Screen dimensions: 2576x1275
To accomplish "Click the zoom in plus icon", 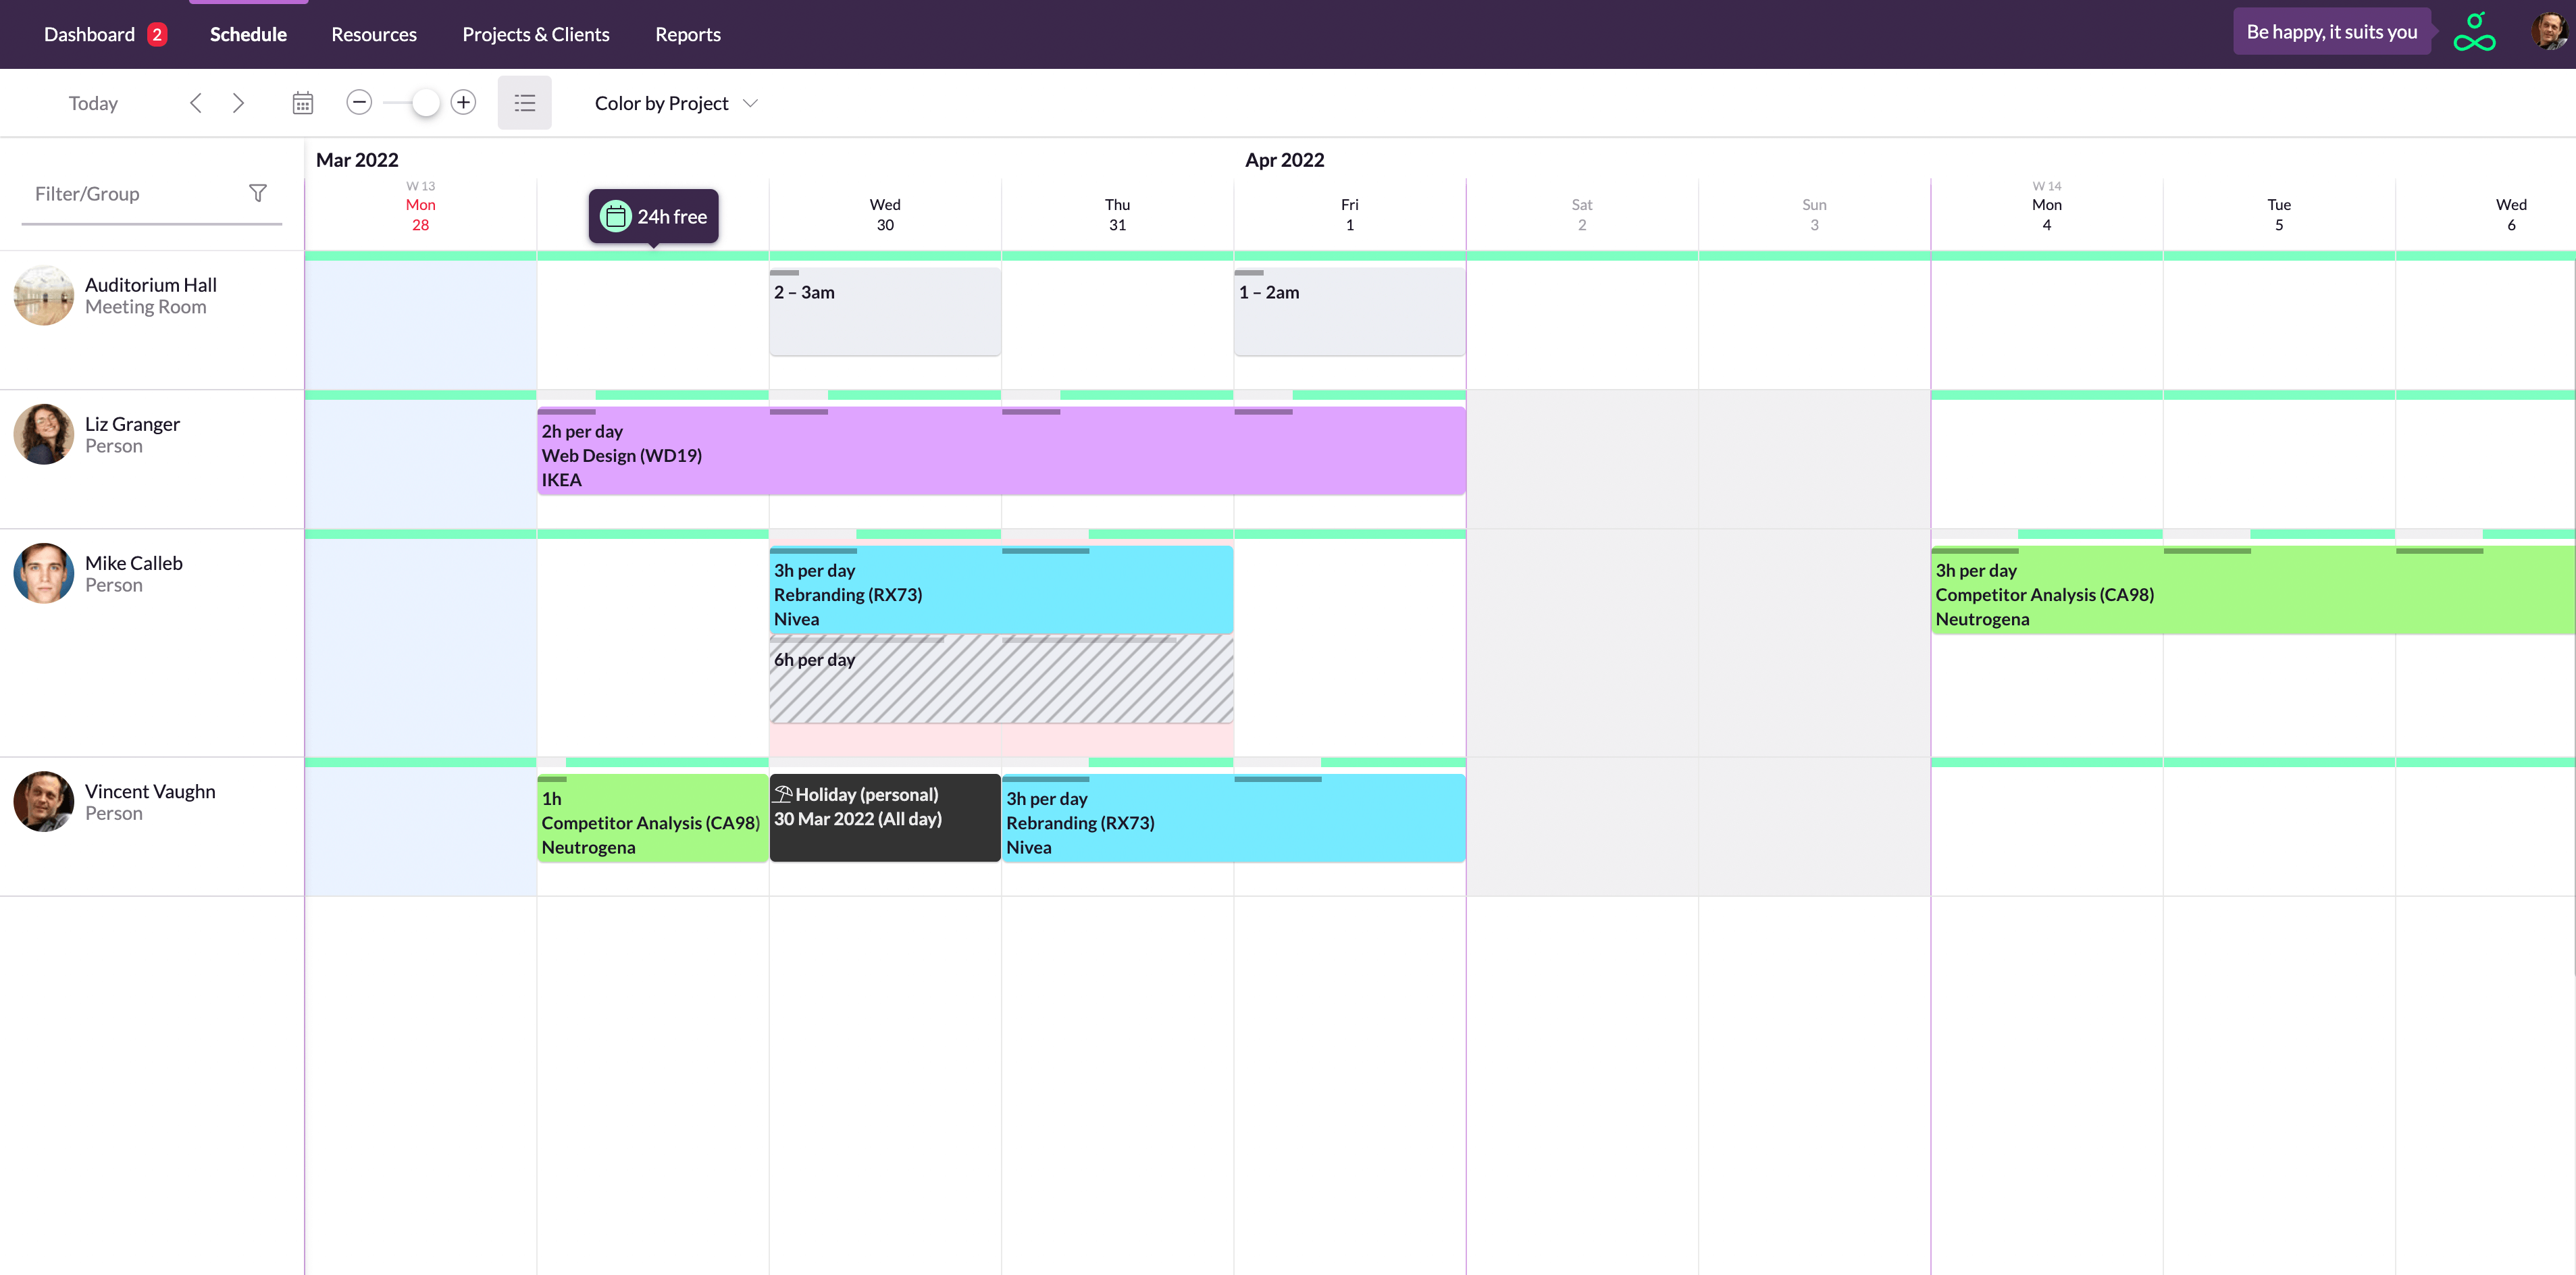I will [x=463, y=102].
